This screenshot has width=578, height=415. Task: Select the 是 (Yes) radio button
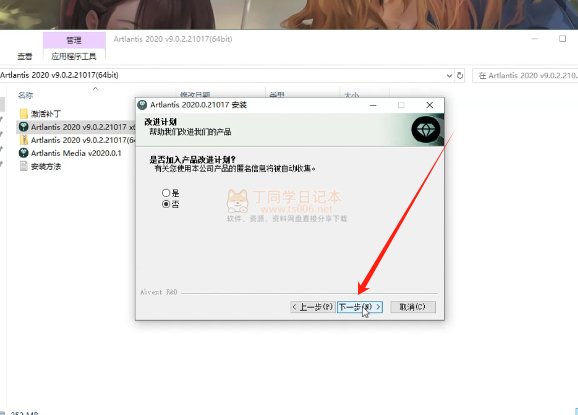[x=170, y=193]
